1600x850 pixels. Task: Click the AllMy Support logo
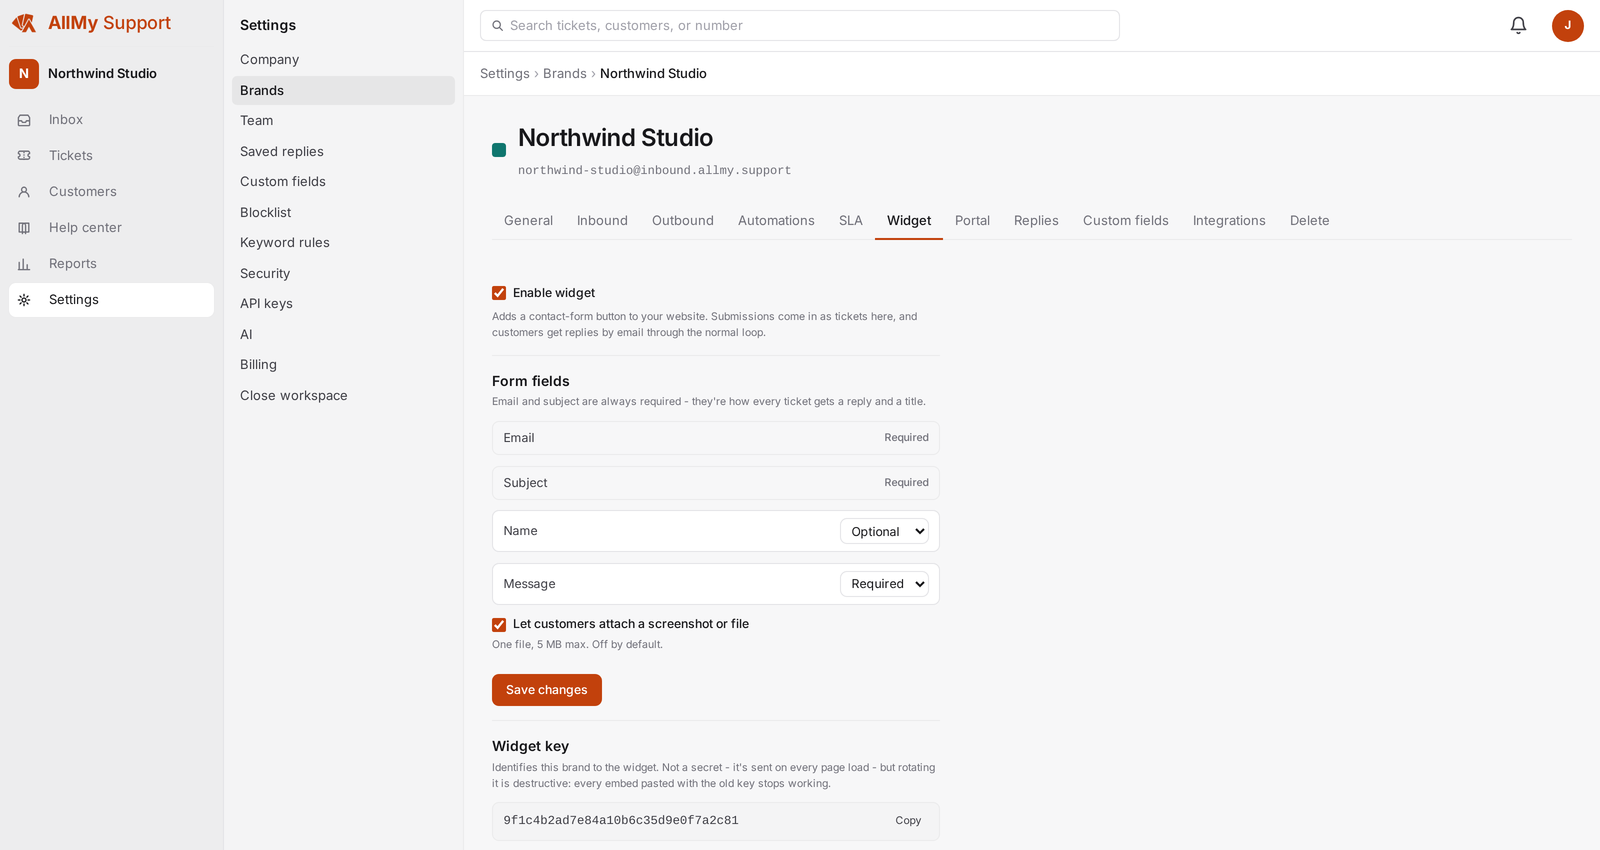click(x=91, y=23)
